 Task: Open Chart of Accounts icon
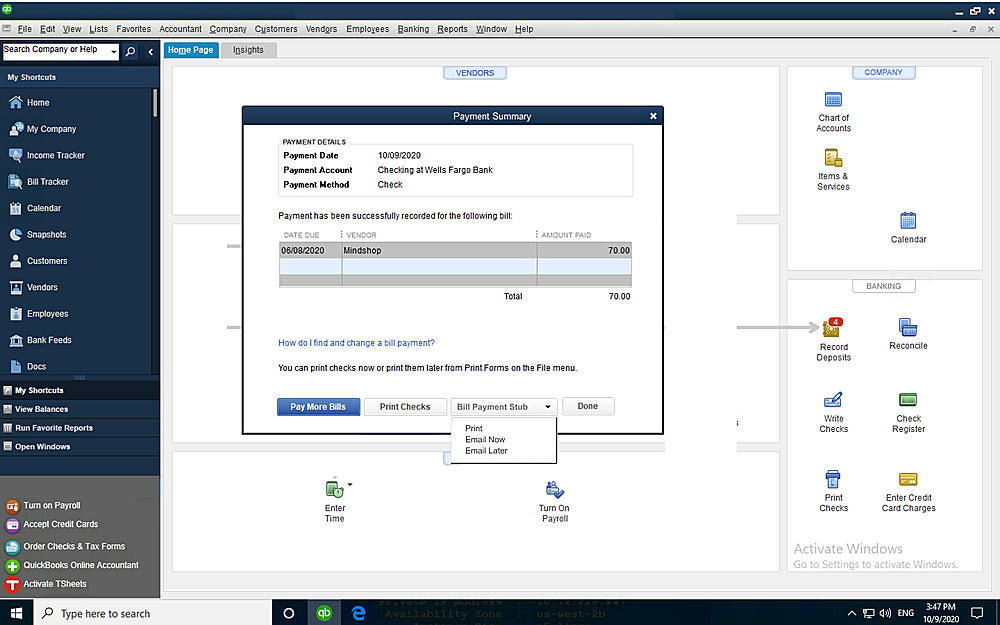[833, 101]
